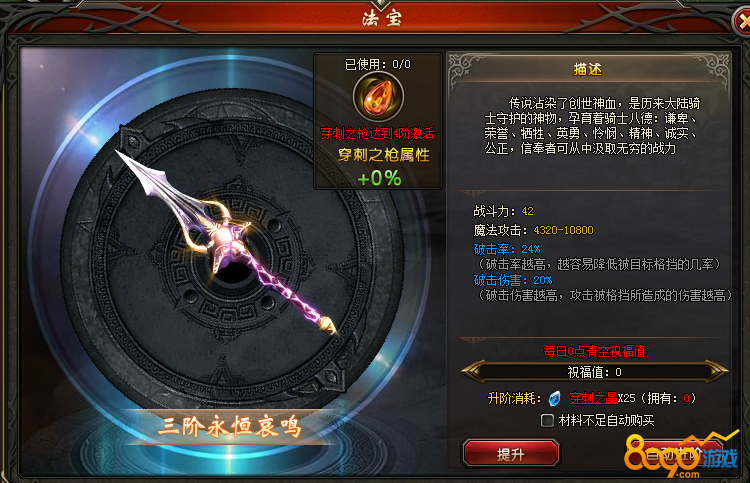The width and height of the screenshot is (750, 483).
Task: Click the 穿刺之枪达到4阶激活 red text
Action: [377, 133]
